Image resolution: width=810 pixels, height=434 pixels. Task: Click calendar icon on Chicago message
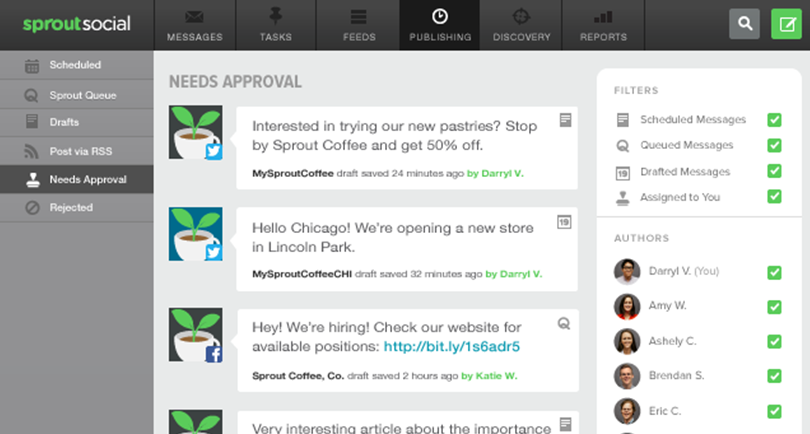coord(565,221)
